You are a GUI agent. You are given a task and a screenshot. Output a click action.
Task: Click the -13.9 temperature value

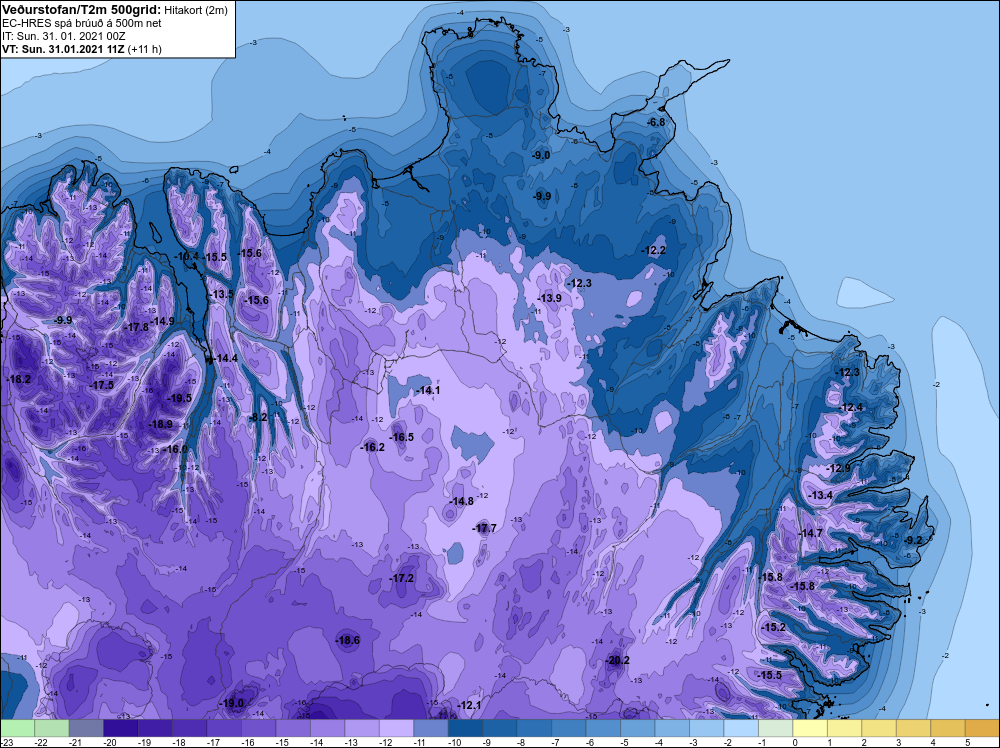(550, 298)
